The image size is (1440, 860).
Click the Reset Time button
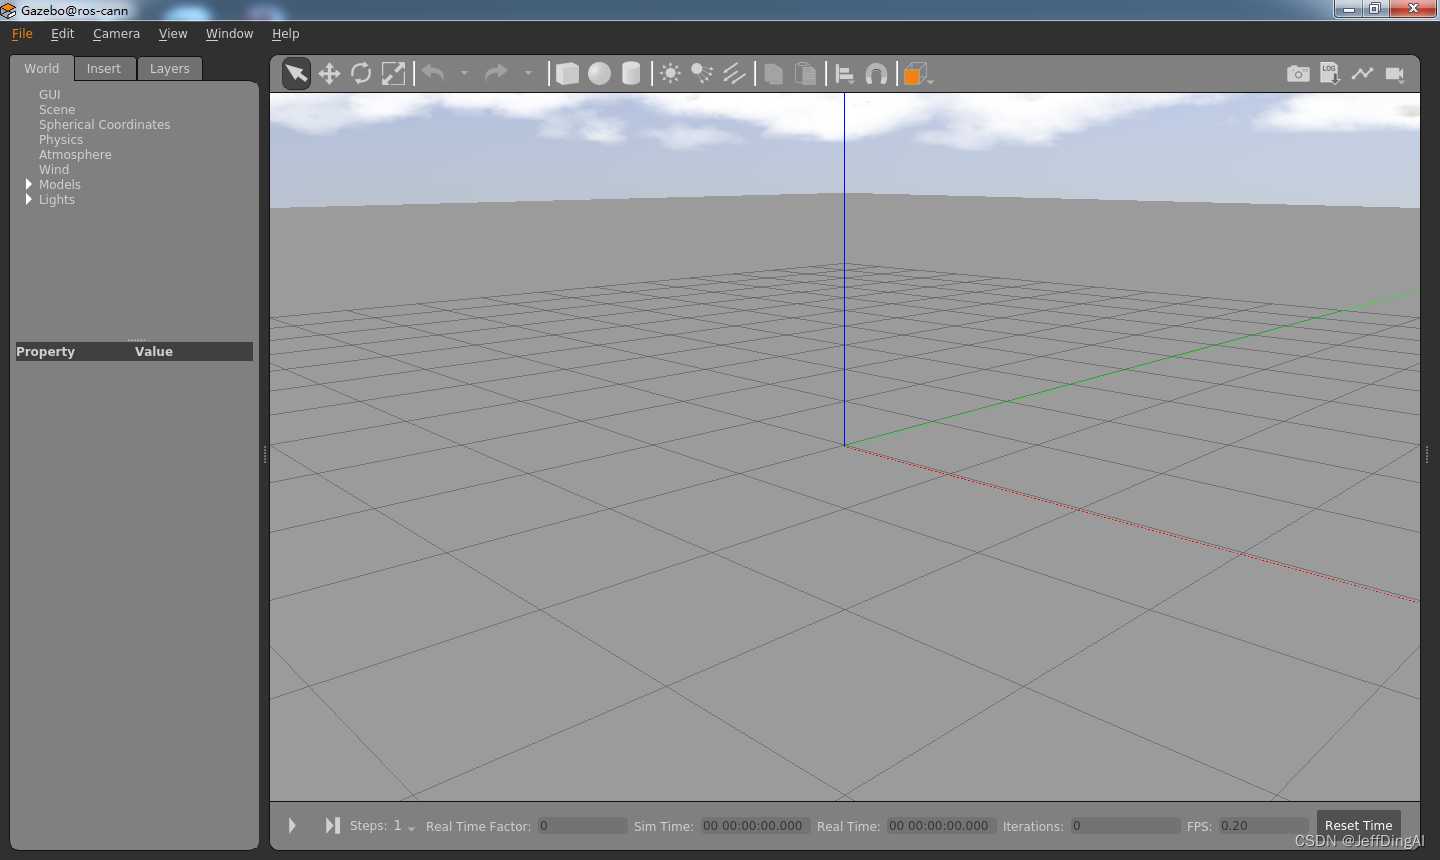[x=1358, y=826]
